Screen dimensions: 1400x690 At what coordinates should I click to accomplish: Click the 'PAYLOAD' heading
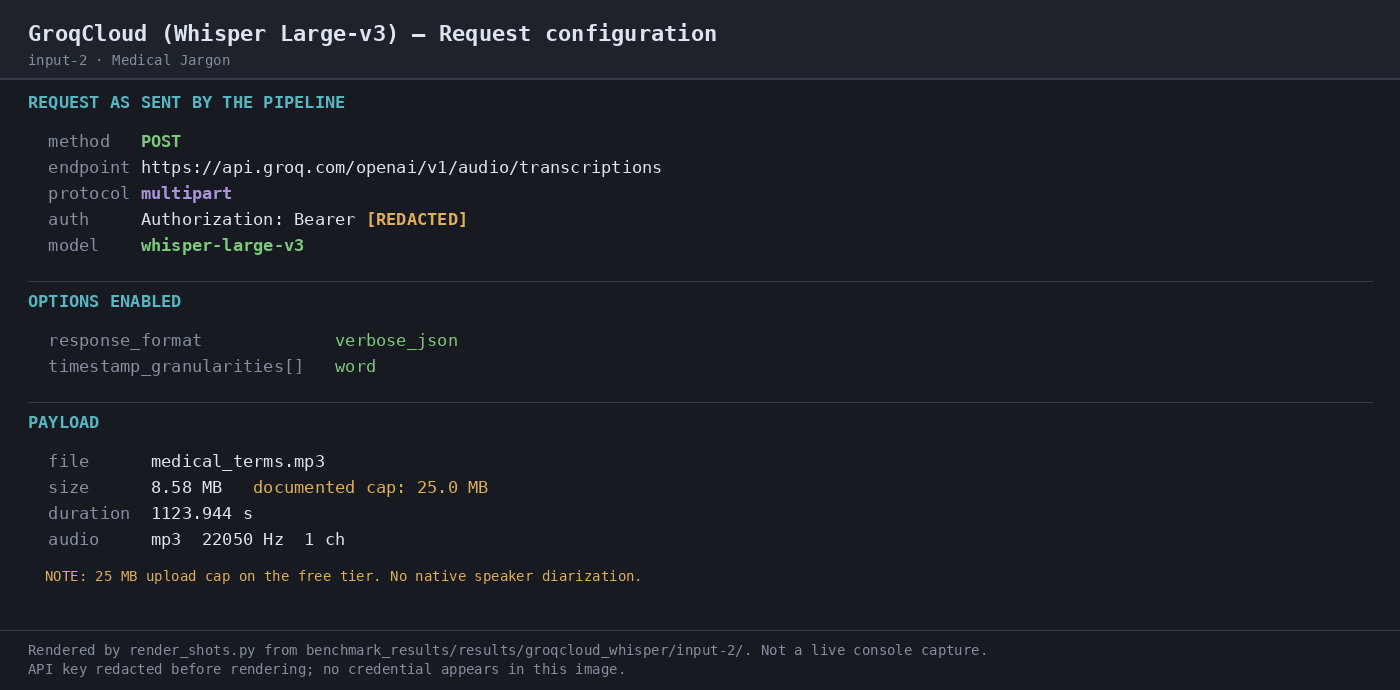63,423
